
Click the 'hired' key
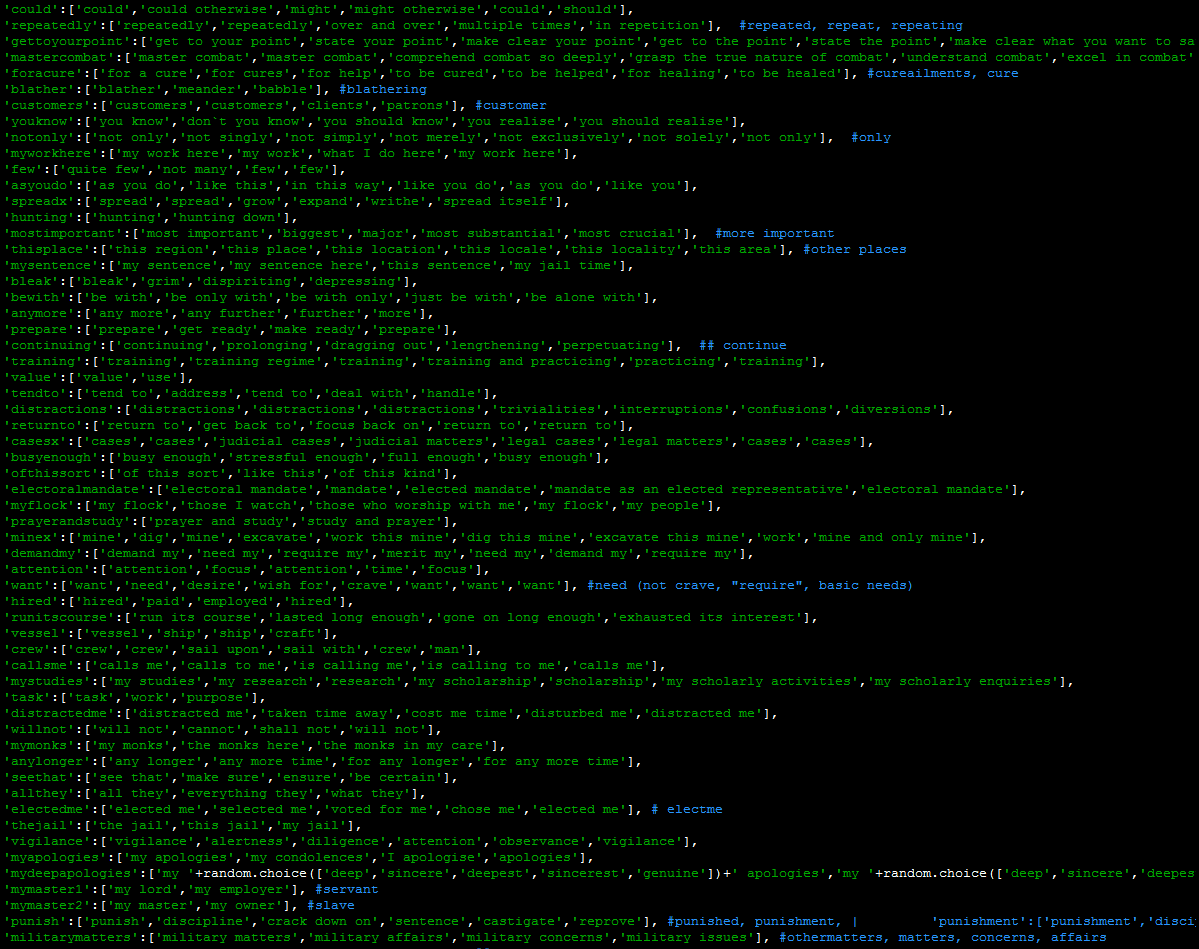click(31, 602)
